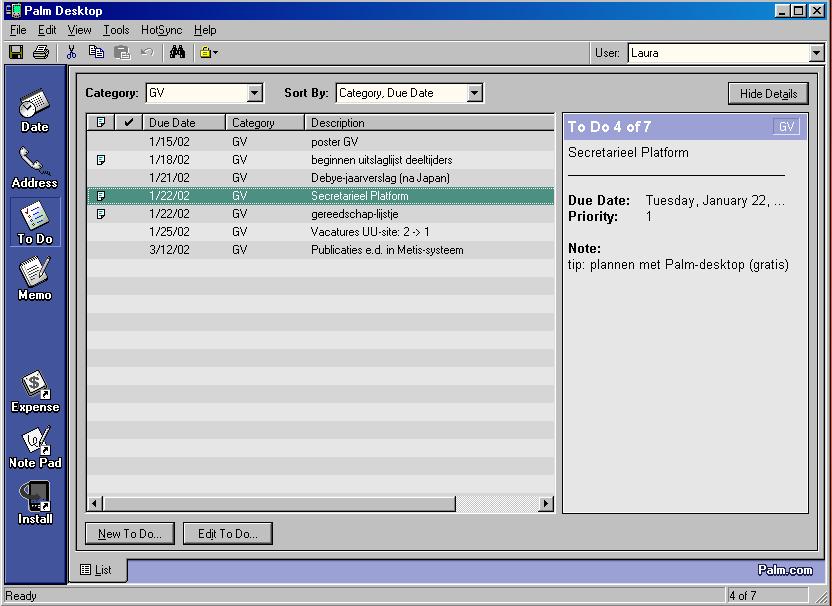Viewport: 832px width, 606px height.
Task: Click the Print toolbar icon
Action: pos(41,52)
